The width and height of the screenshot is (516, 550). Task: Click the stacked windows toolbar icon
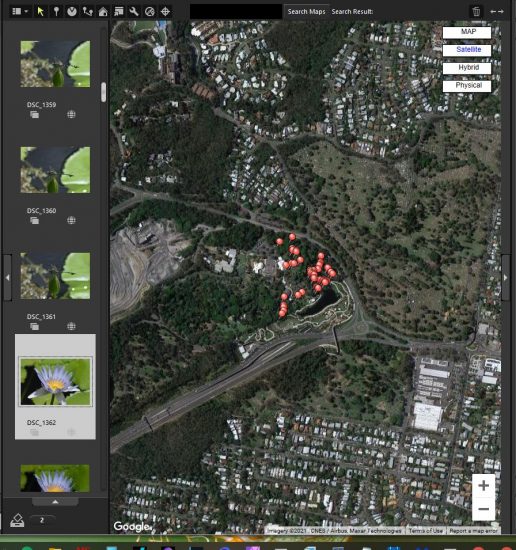tap(119, 12)
